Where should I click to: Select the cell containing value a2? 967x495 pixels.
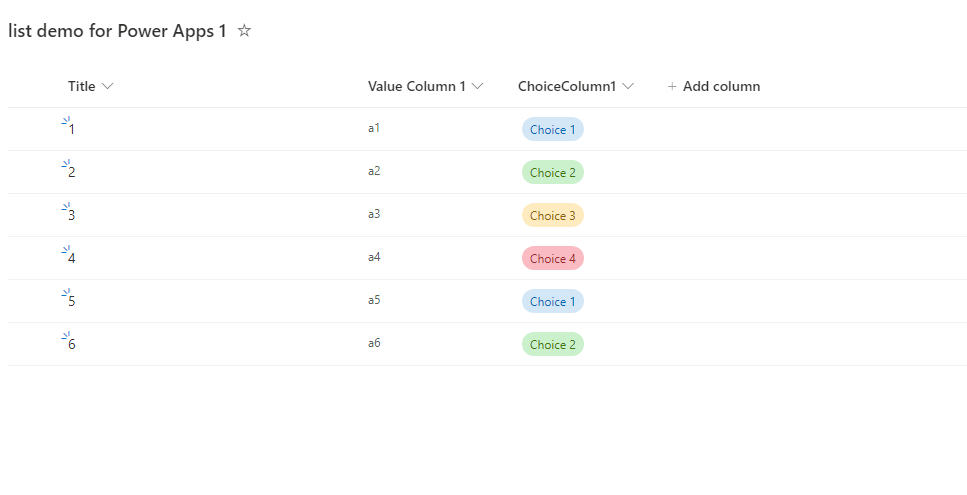[374, 171]
